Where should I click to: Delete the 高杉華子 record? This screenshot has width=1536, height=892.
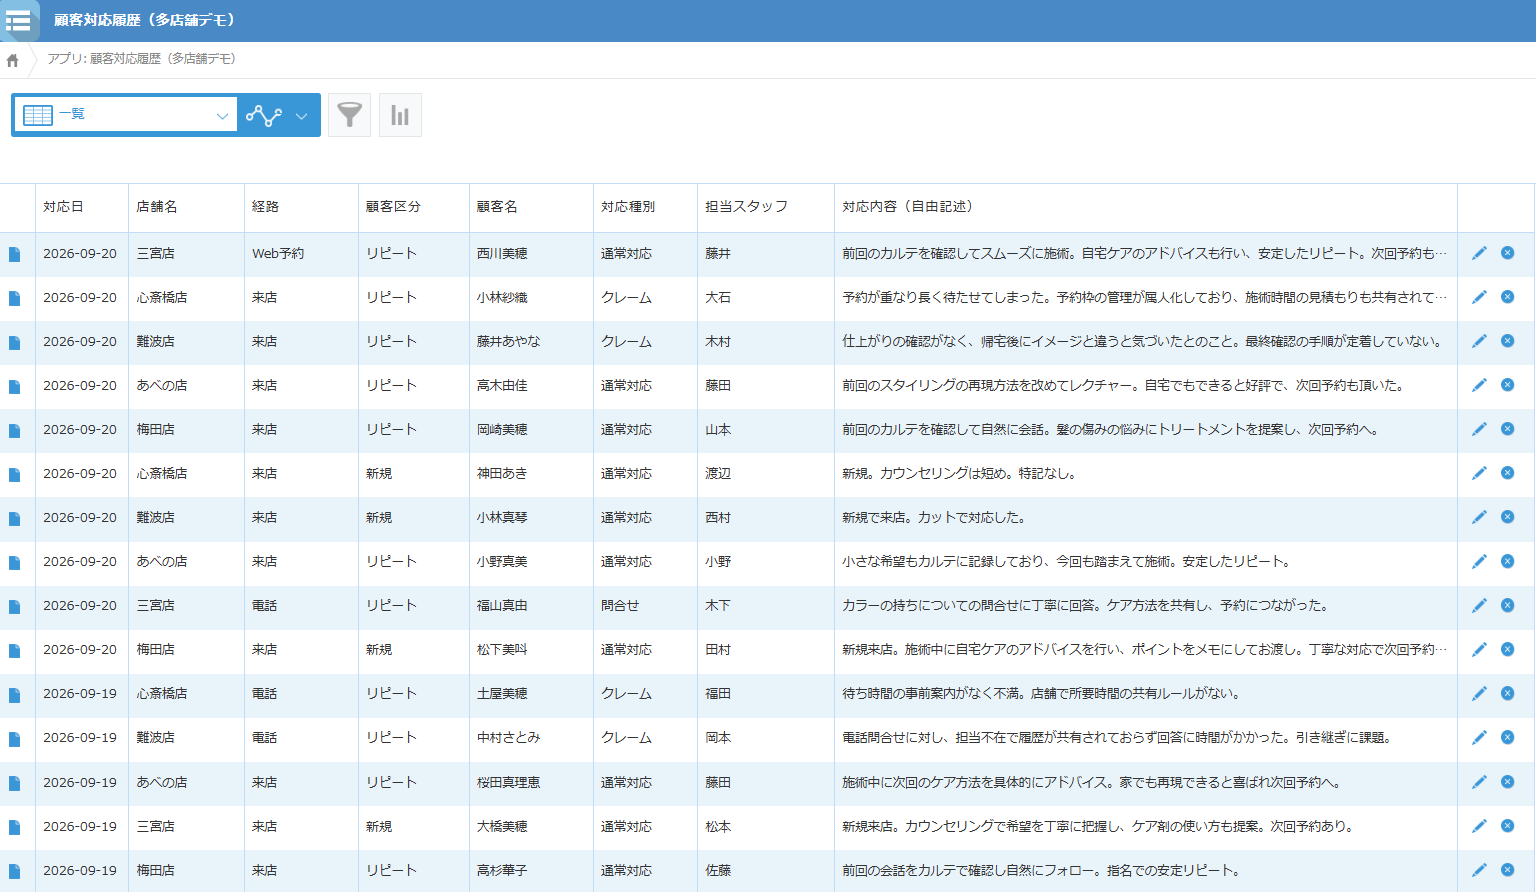pos(1507,870)
